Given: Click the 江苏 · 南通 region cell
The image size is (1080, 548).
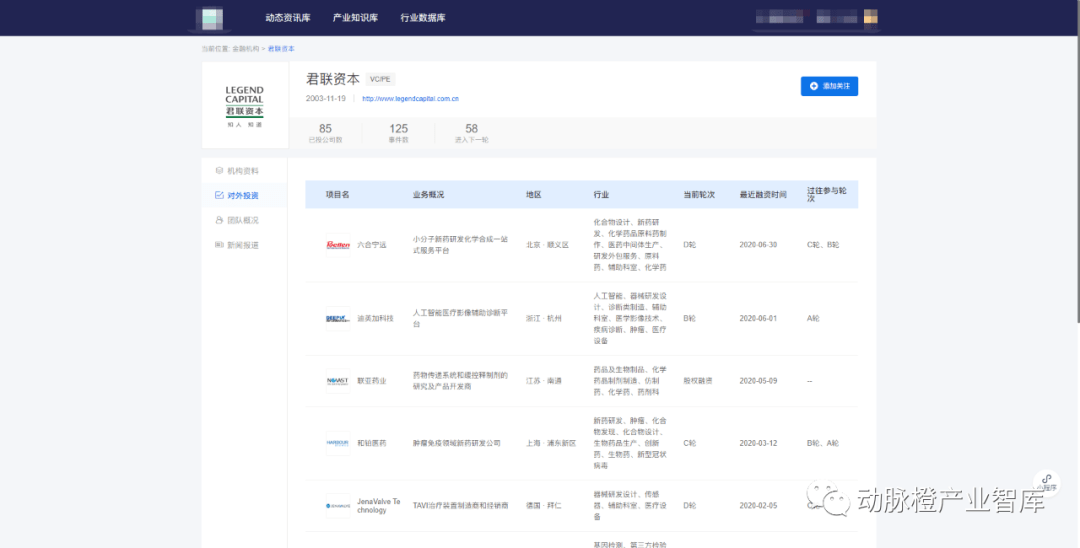Looking at the screenshot, I should tap(543, 381).
